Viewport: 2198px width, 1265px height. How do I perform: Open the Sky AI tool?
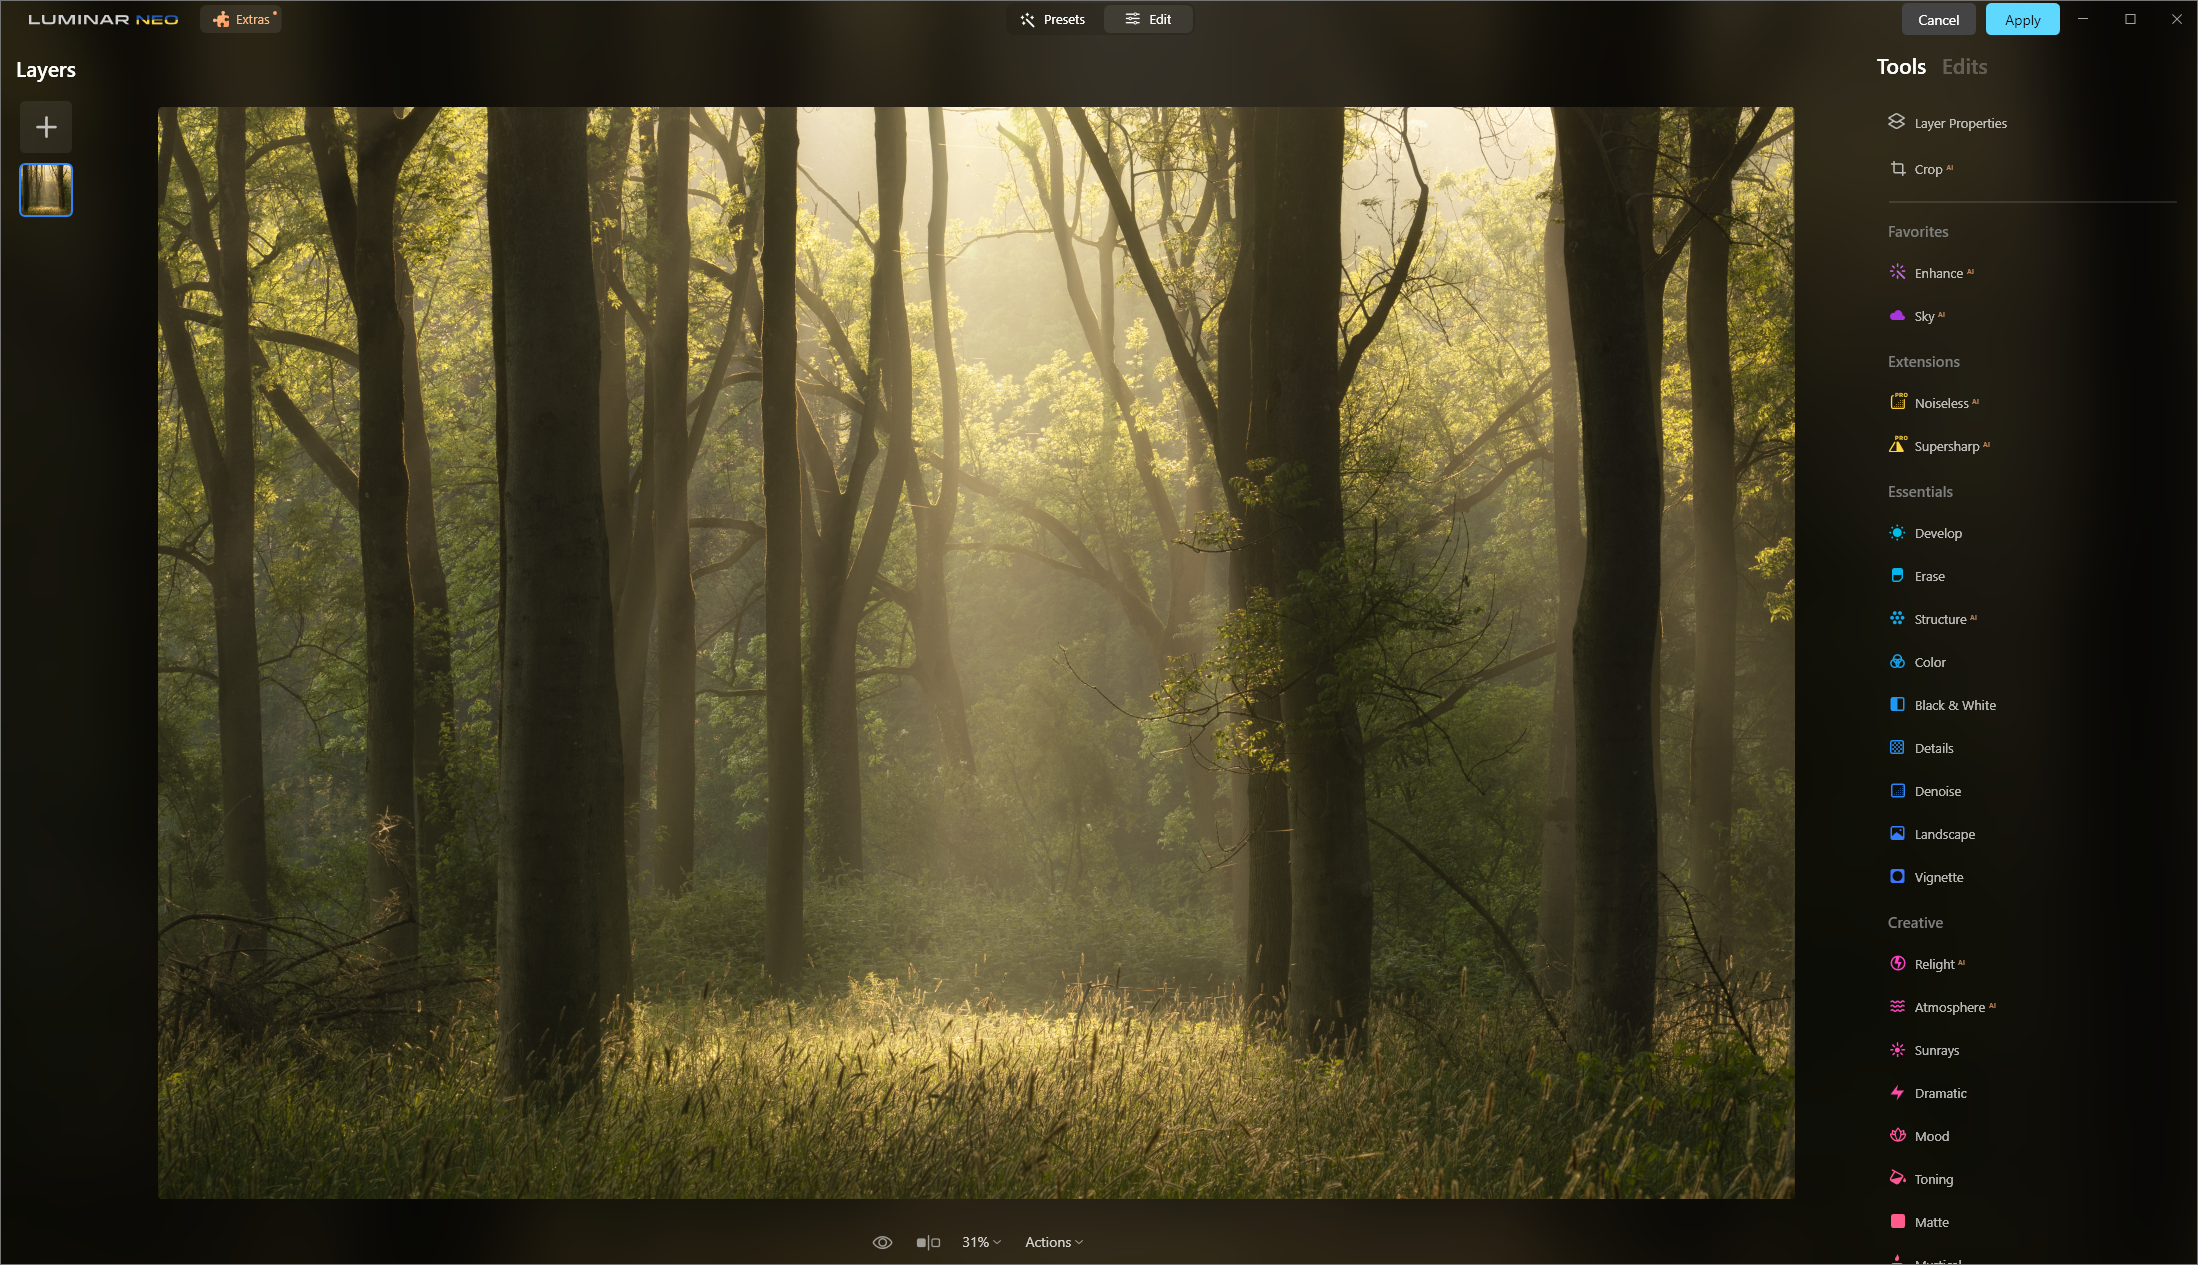coord(1923,316)
